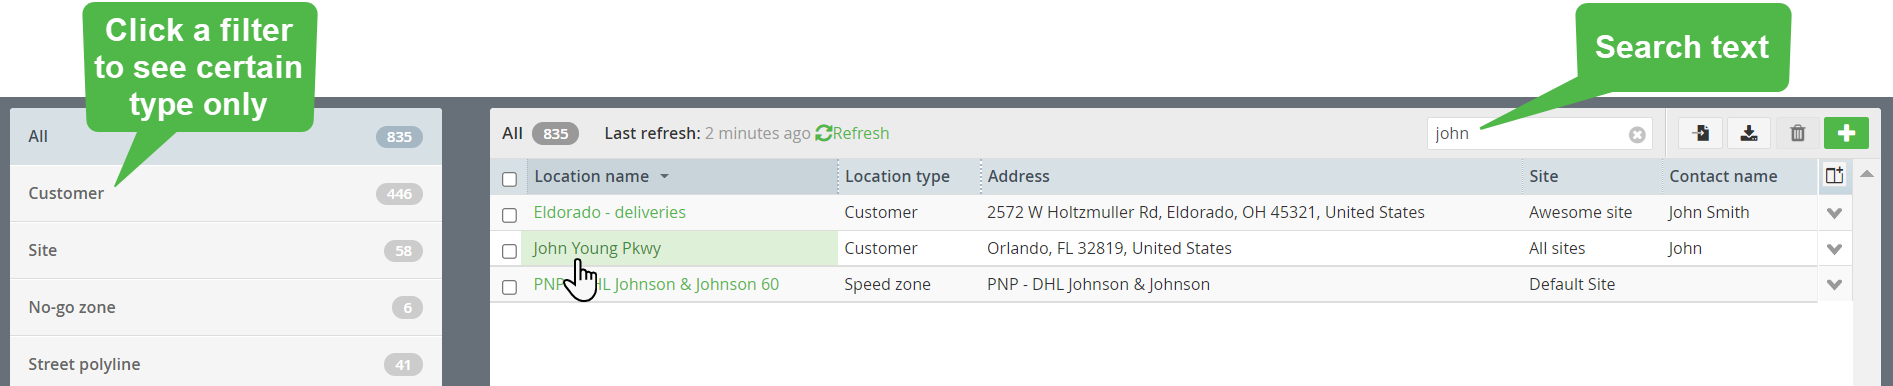1893x386 pixels.
Task: Tick the select-all header checkbox
Action: 509,179
